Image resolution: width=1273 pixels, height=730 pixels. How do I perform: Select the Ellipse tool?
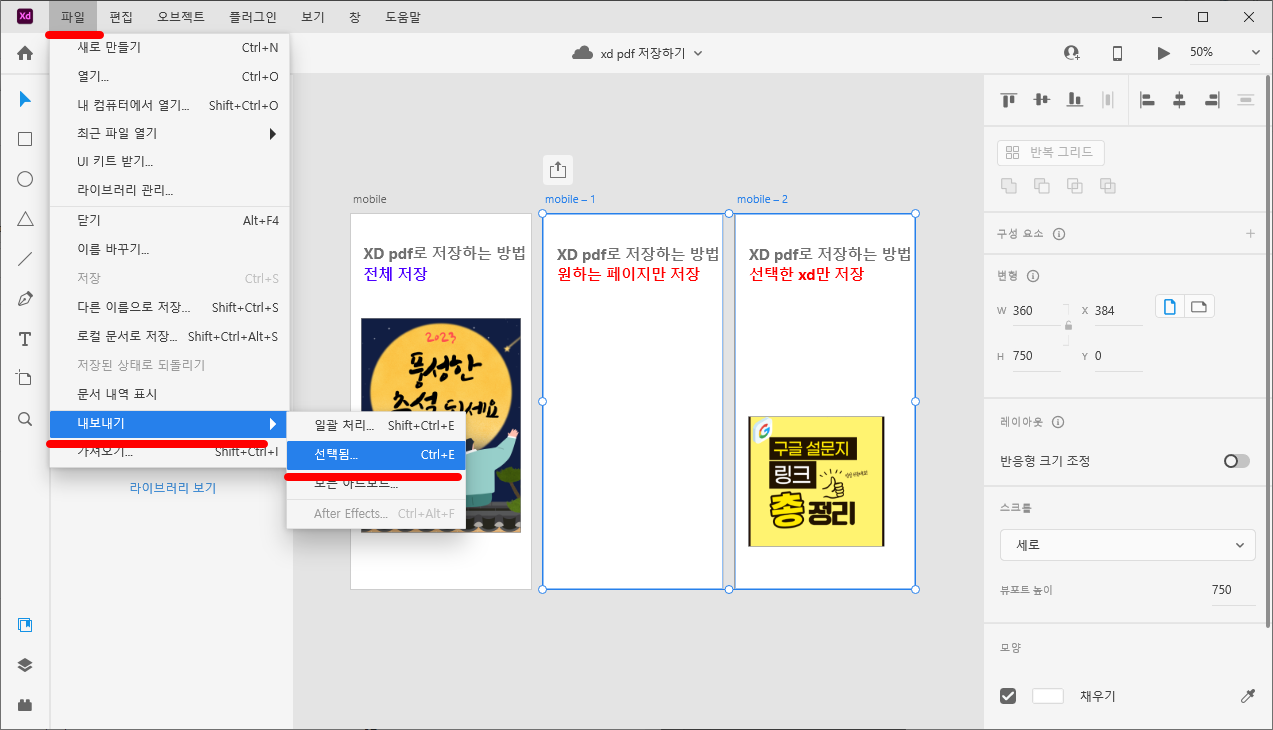pos(24,179)
